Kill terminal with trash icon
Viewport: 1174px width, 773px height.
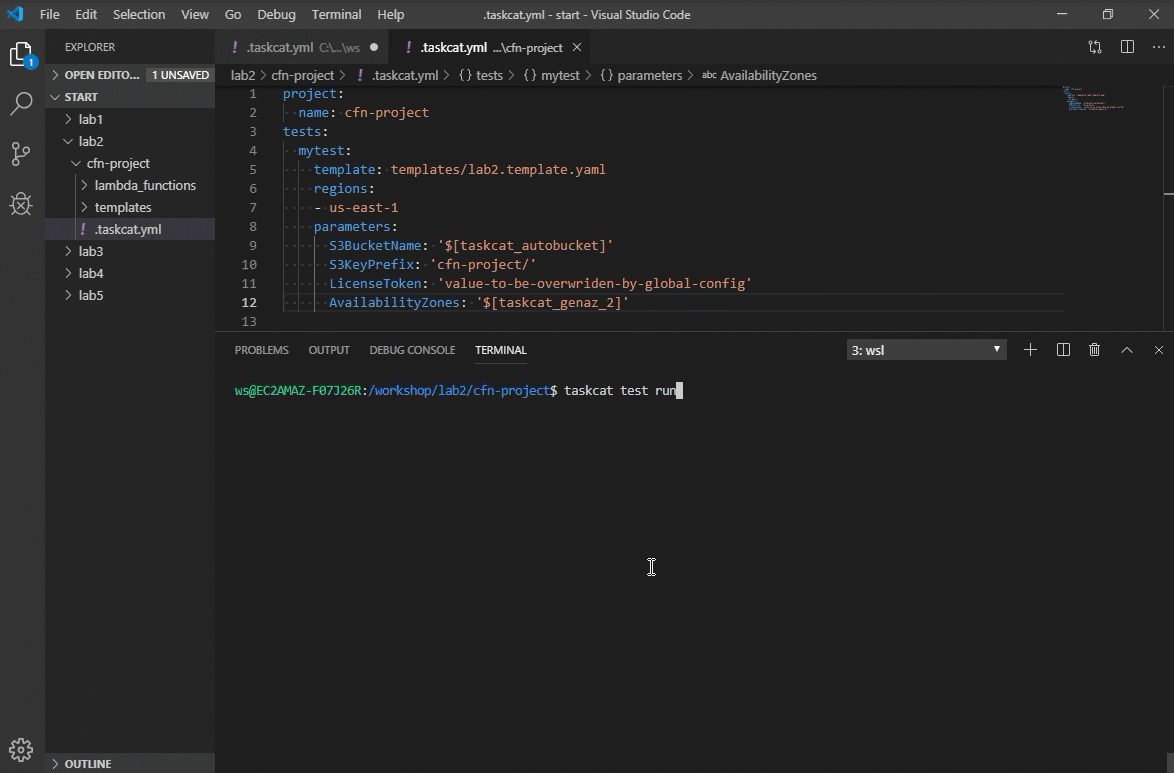1095,350
